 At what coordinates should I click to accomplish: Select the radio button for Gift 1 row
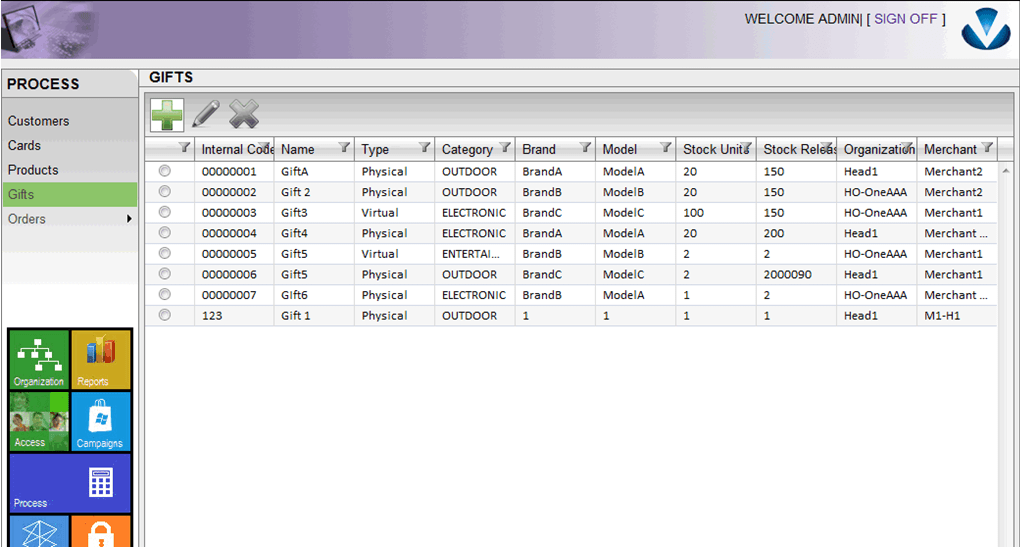click(x=165, y=315)
